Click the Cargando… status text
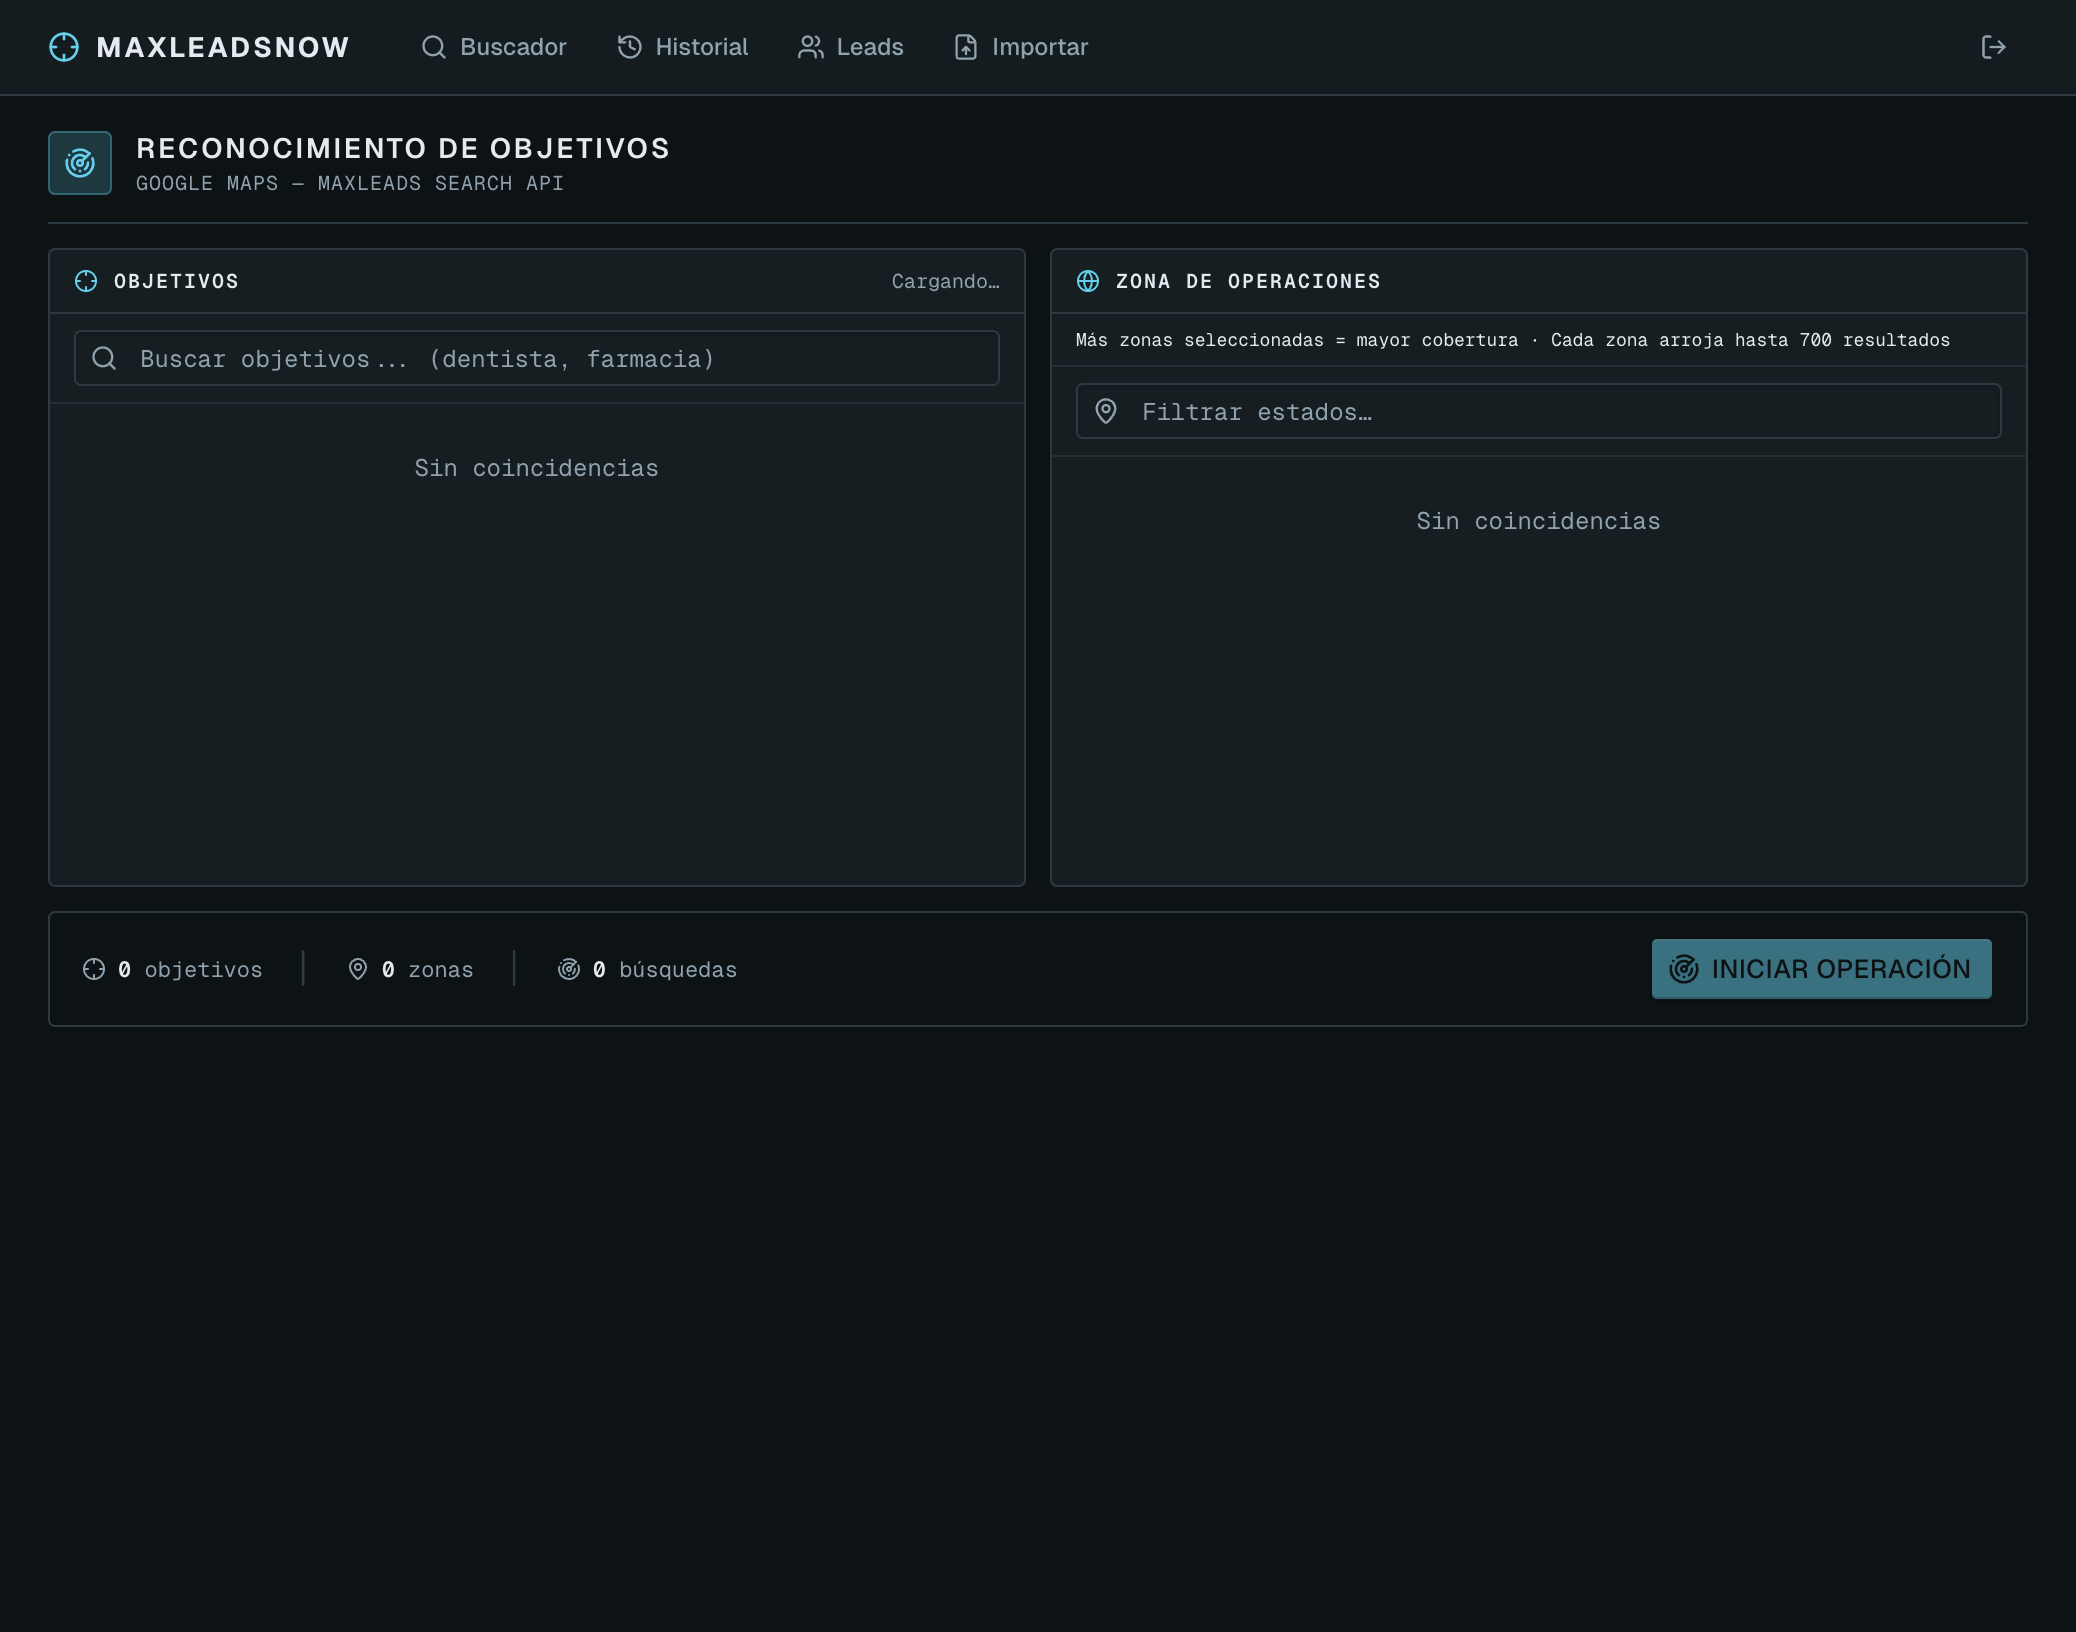Image resolution: width=2076 pixels, height=1632 pixels. pyautogui.click(x=945, y=281)
